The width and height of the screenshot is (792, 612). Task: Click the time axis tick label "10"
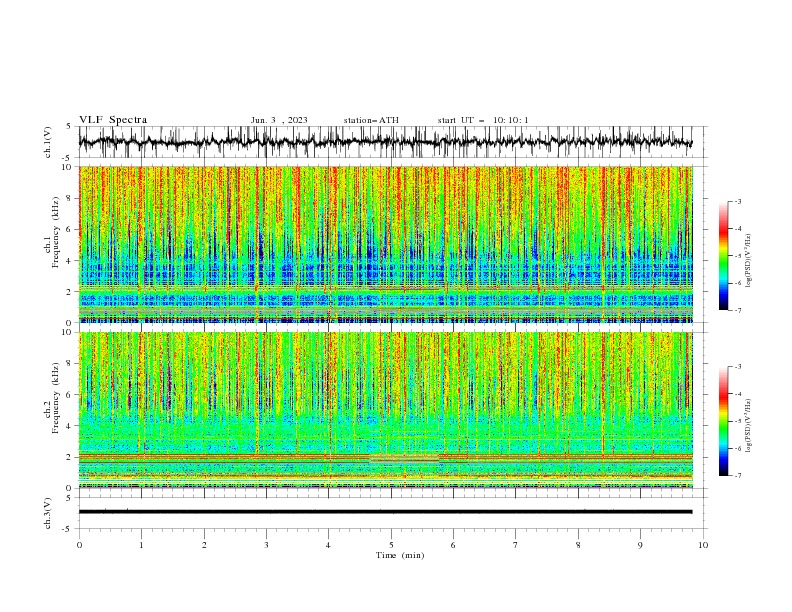tap(703, 545)
